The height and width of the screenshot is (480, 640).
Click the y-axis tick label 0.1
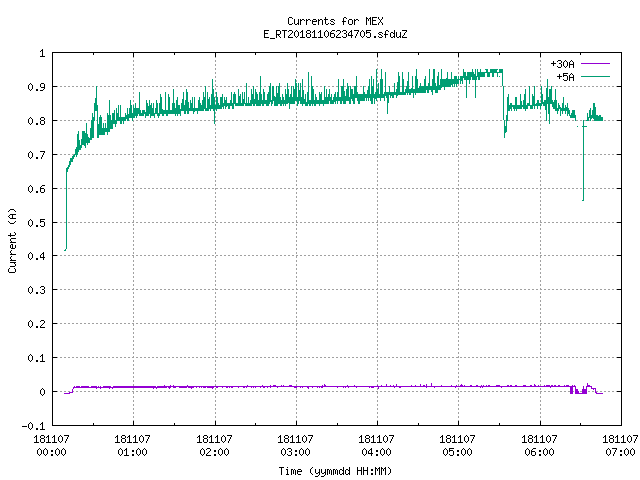click(x=36, y=358)
